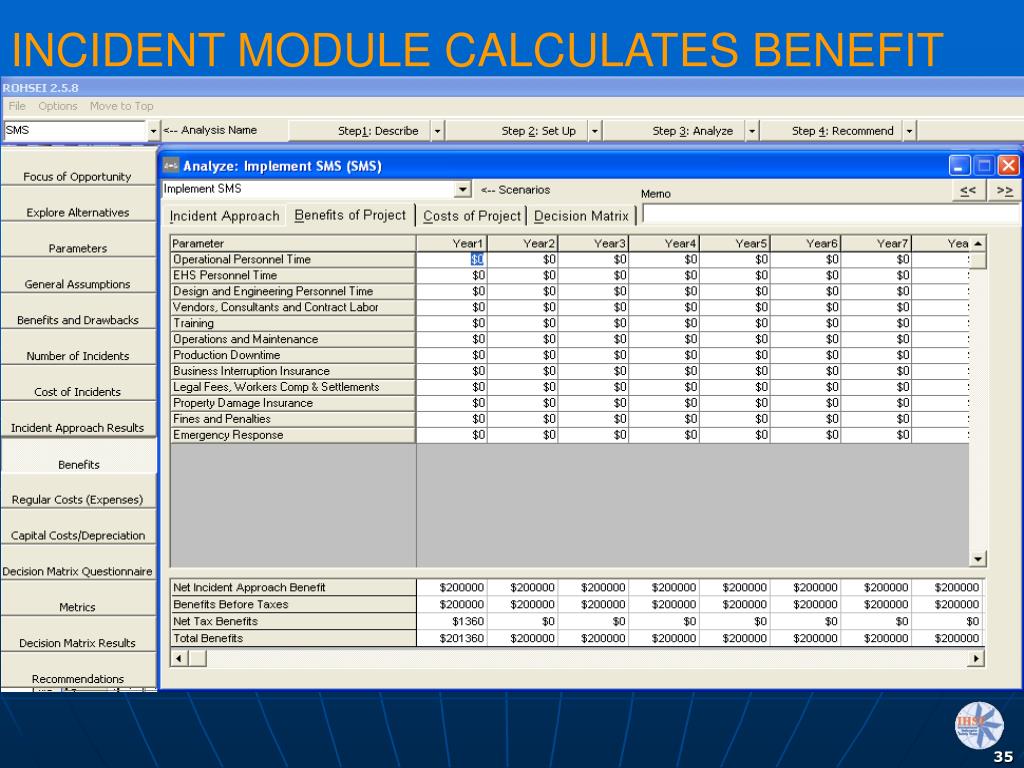Click the Step 4: Recommend button

tap(831, 131)
